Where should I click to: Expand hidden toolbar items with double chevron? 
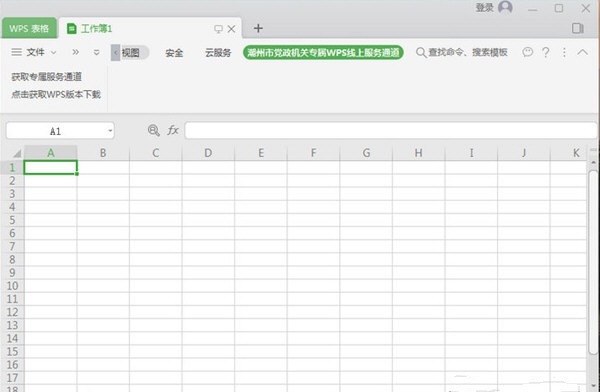point(76,52)
